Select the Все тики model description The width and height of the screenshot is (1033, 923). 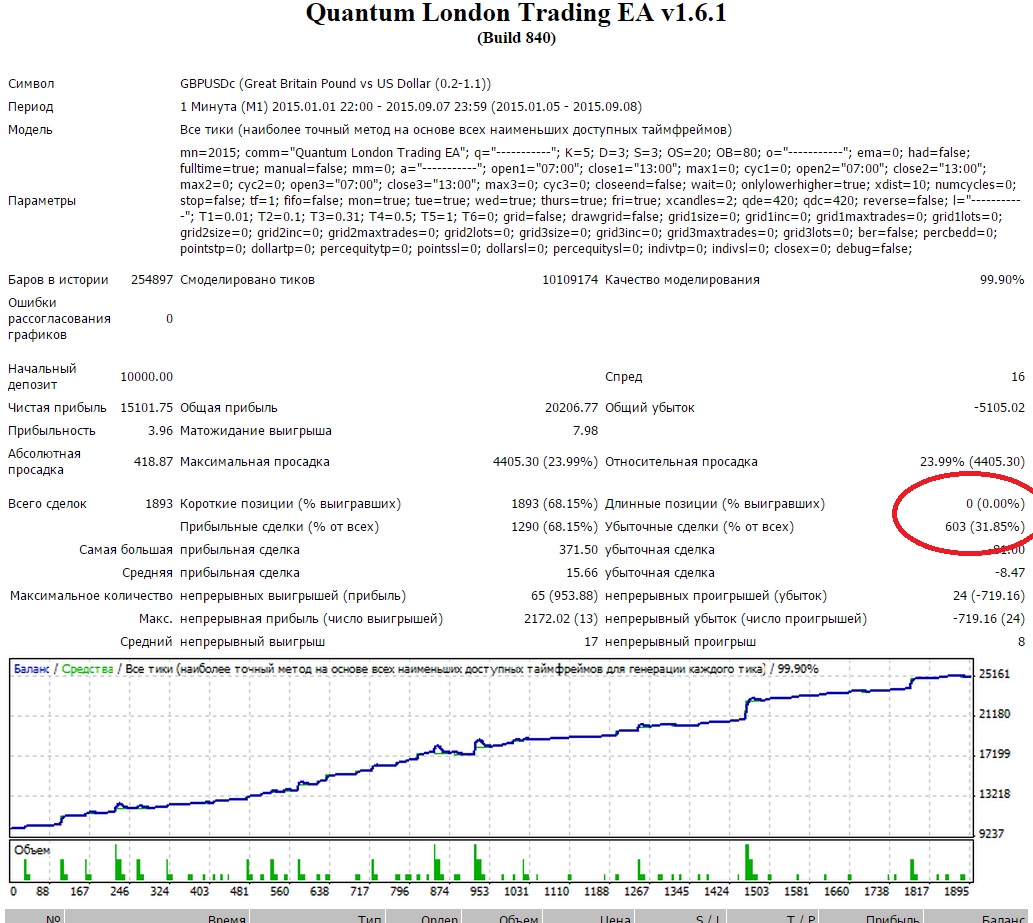(x=456, y=130)
